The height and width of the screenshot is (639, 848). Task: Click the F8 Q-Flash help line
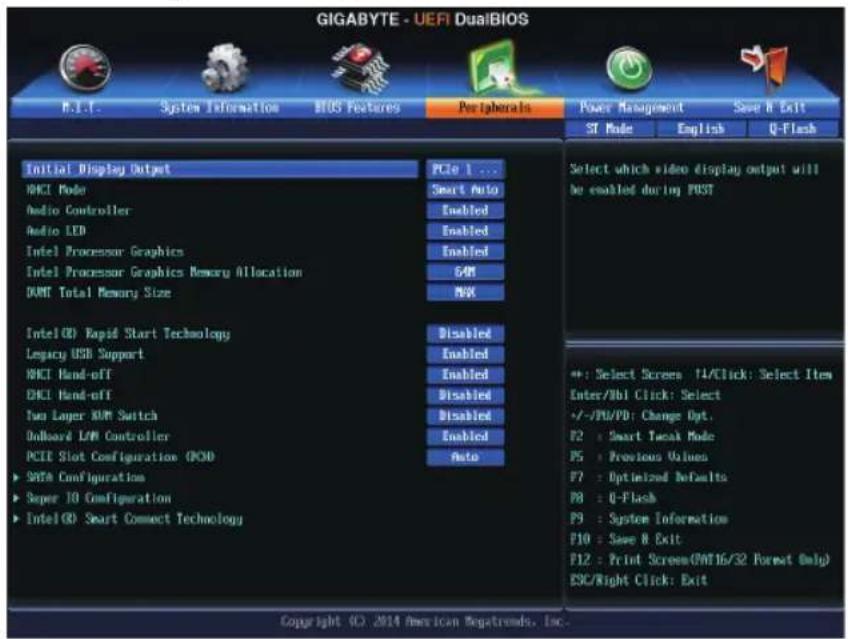coord(613,498)
